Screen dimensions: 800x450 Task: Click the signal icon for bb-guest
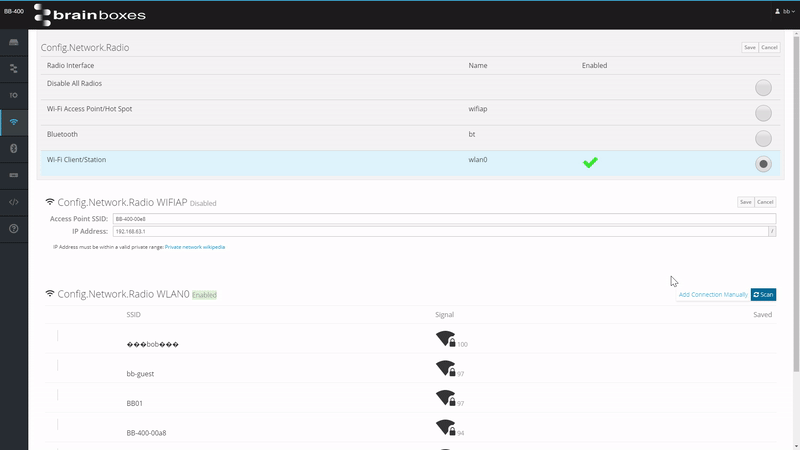tap(446, 369)
